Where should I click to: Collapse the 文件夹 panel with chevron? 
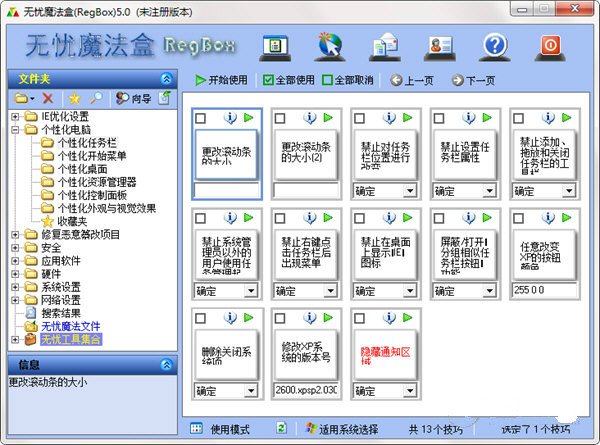click(x=166, y=79)
